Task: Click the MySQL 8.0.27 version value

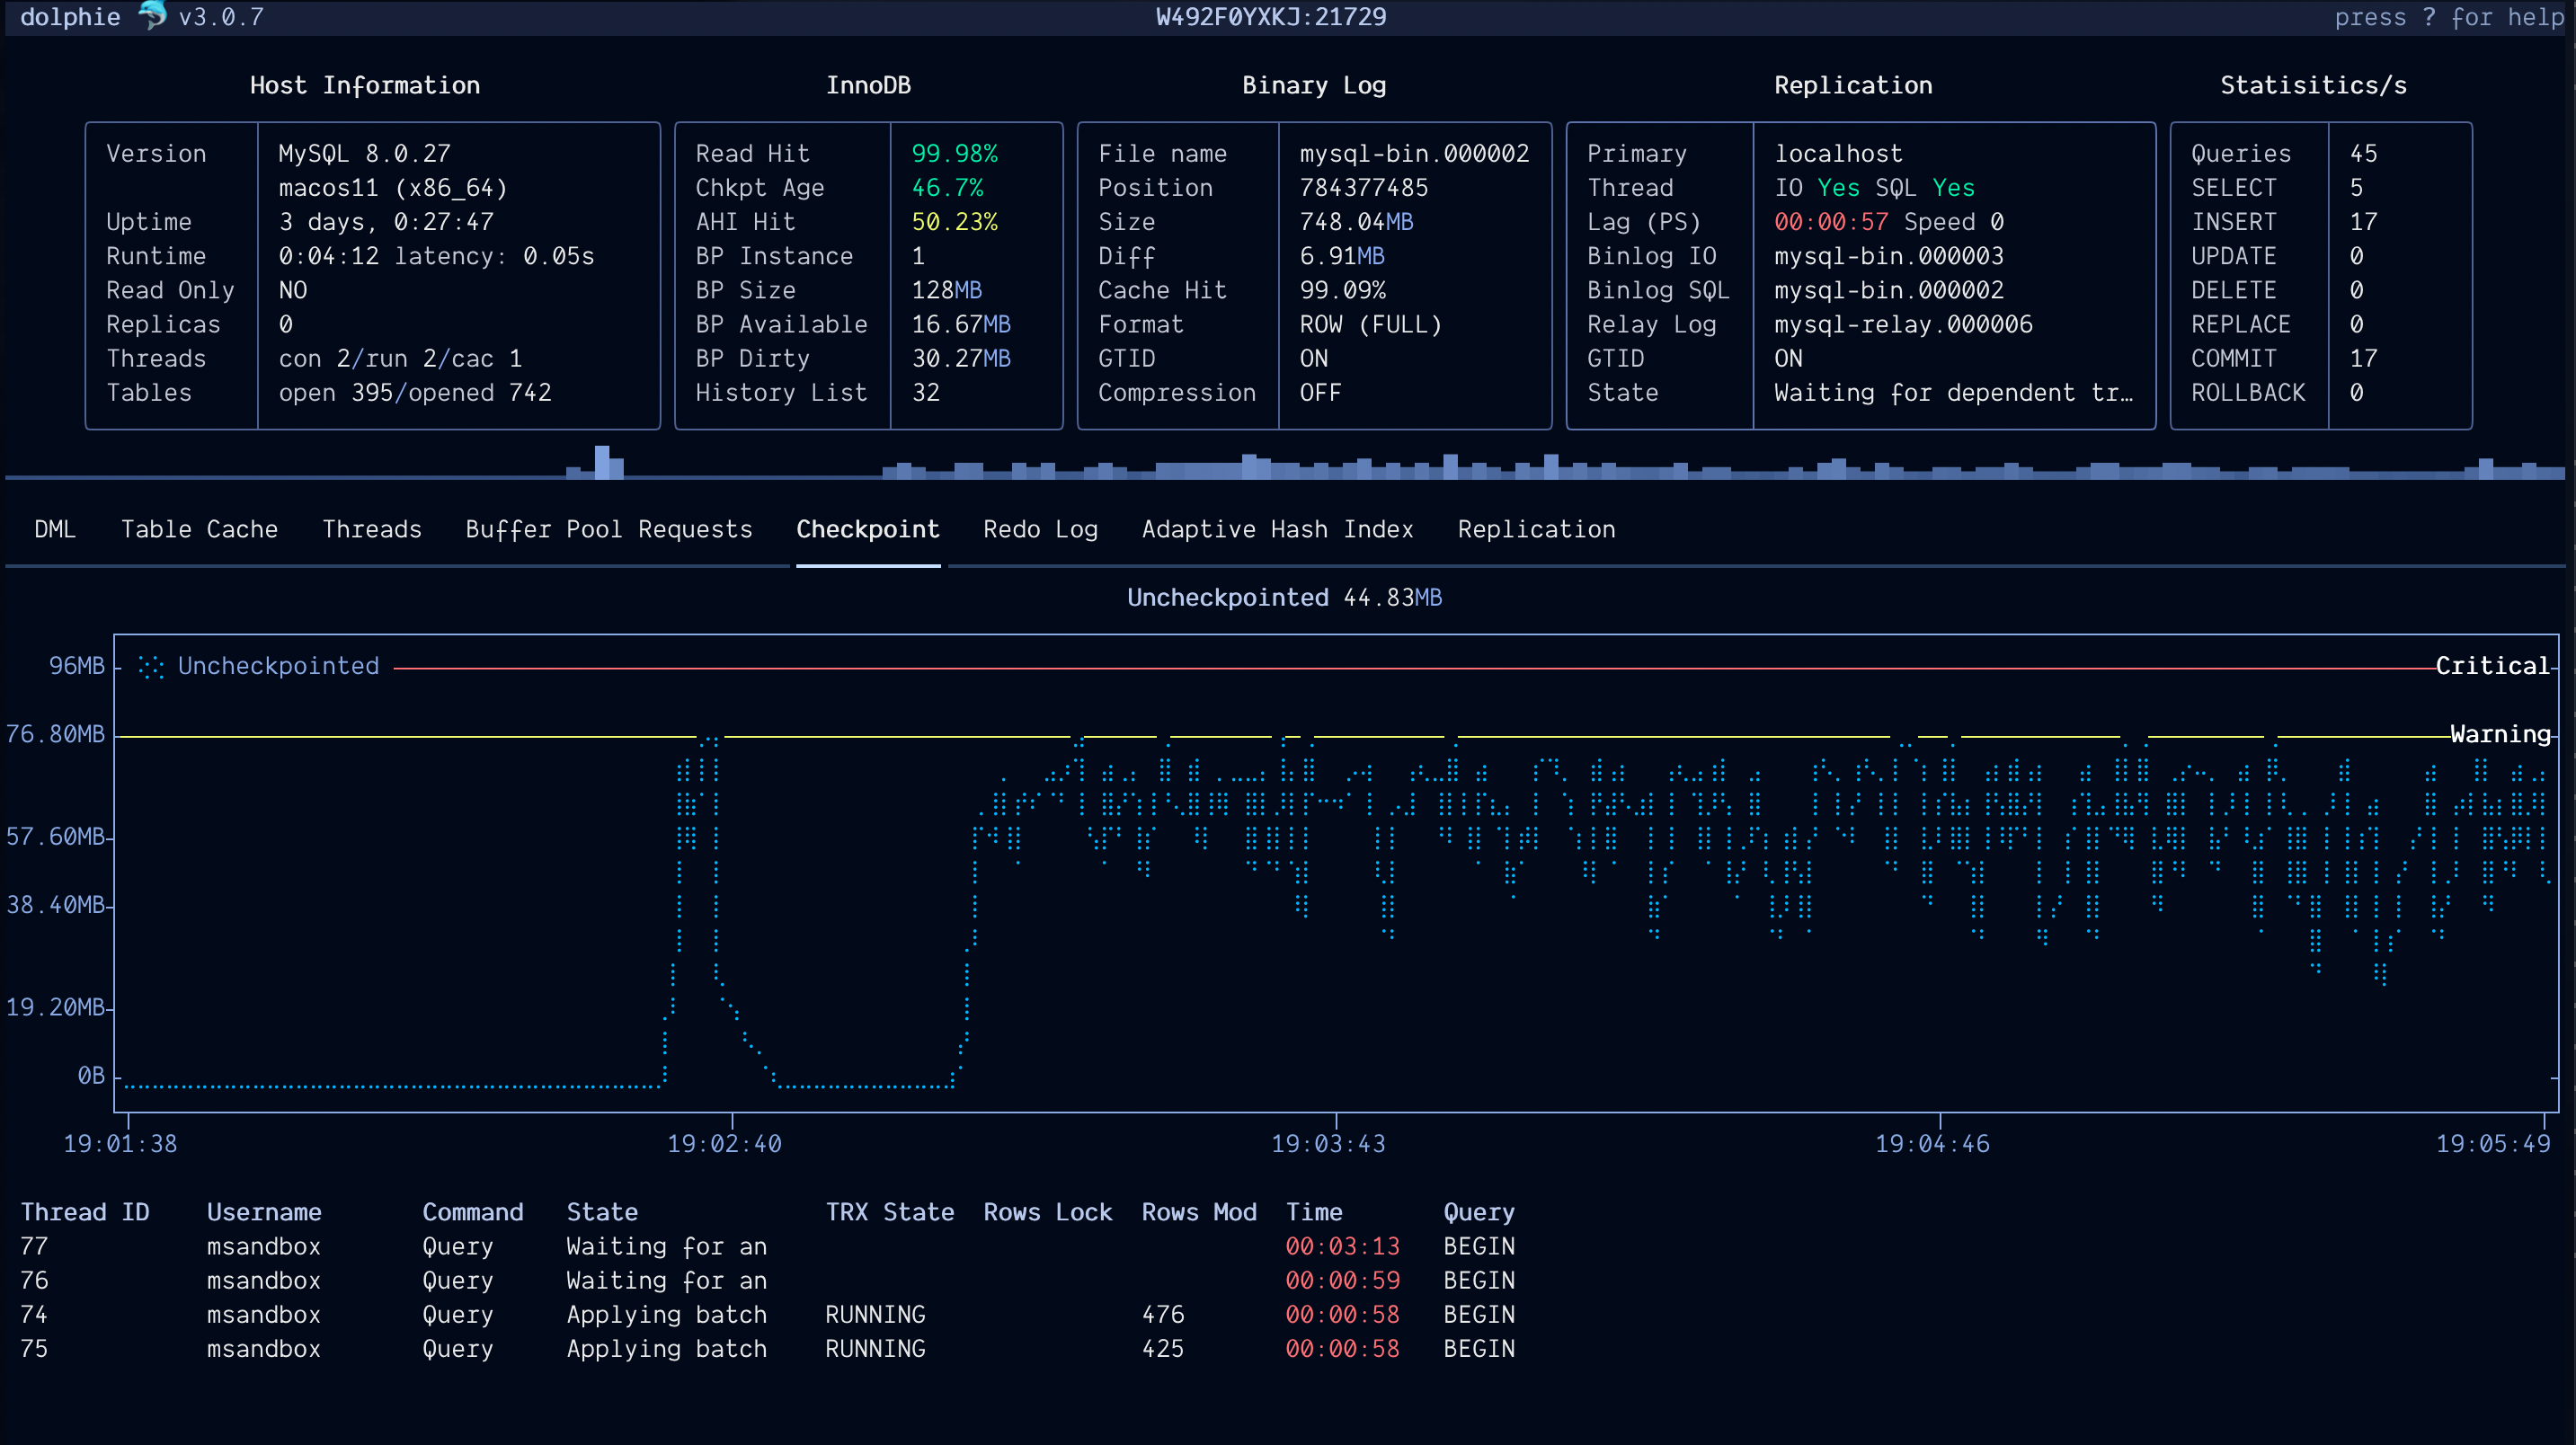Action: [x=365, y=153]
